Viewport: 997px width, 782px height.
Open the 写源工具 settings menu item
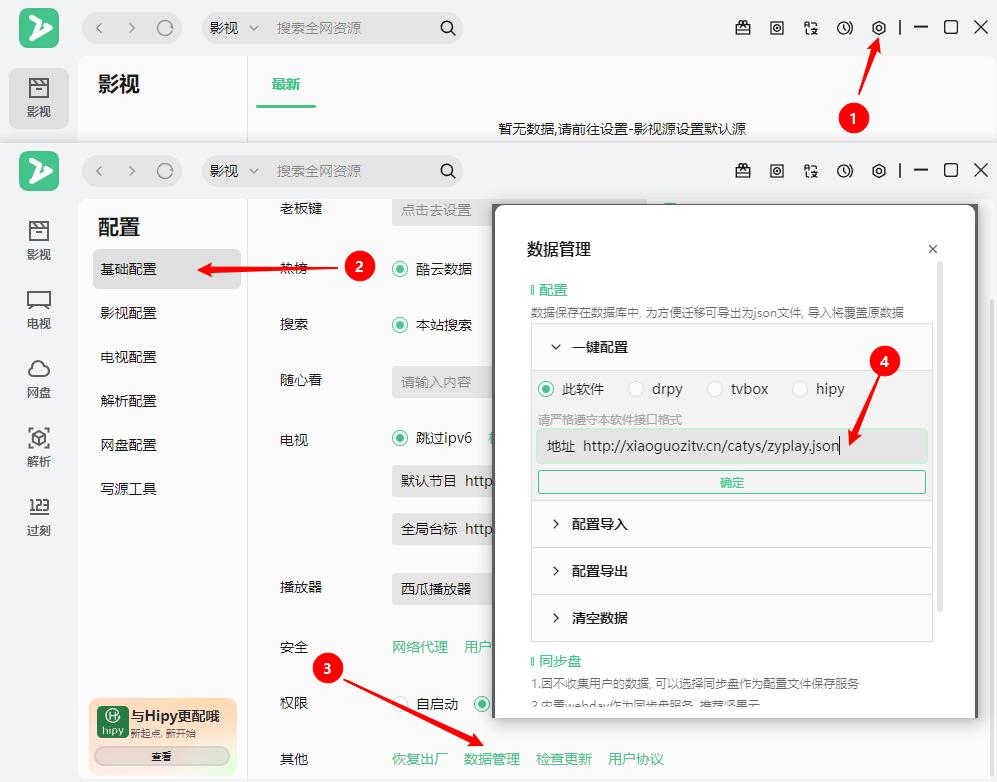pos(129,489)
